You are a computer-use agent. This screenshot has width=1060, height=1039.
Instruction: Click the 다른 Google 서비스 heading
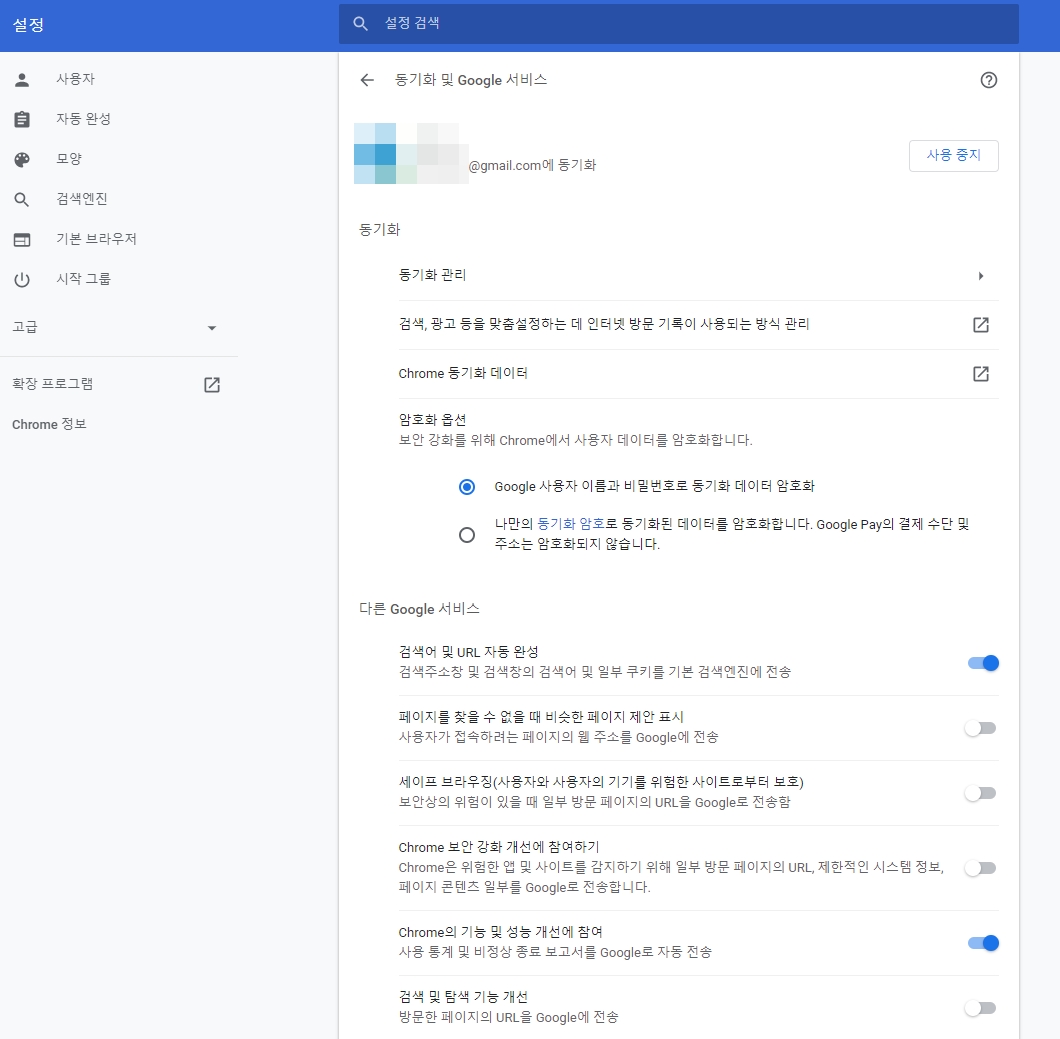(x=419, y=609)
